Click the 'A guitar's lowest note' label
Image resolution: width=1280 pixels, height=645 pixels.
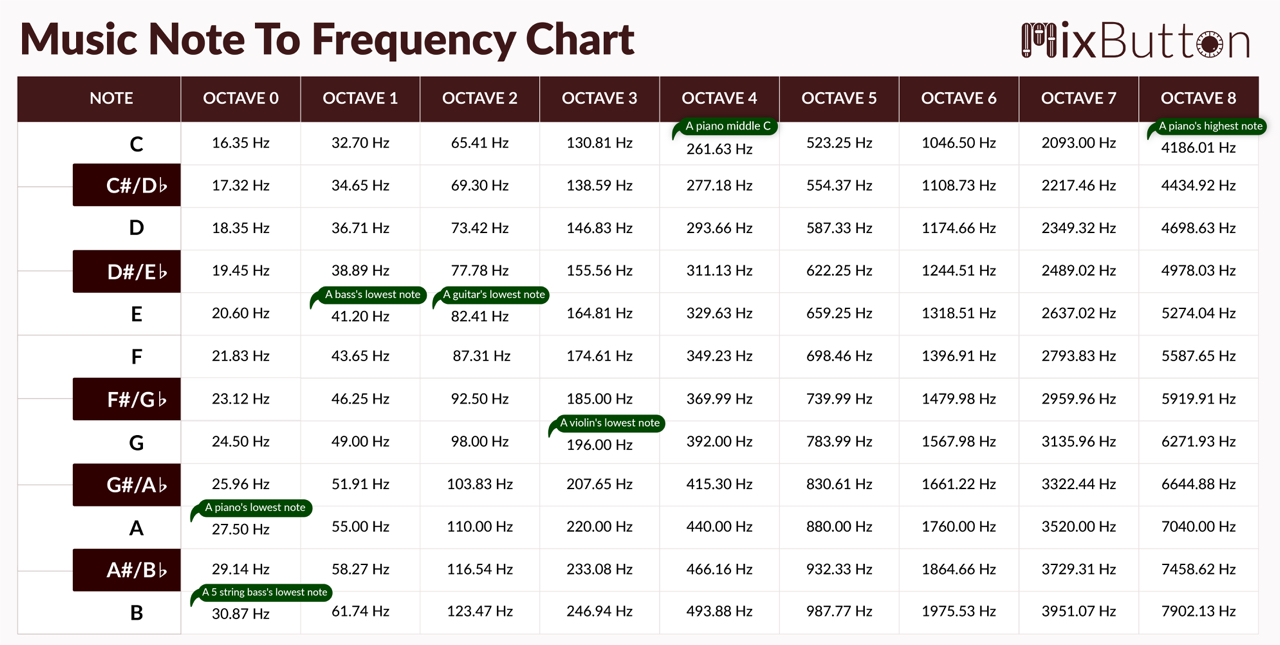click(x=493, y=295)
